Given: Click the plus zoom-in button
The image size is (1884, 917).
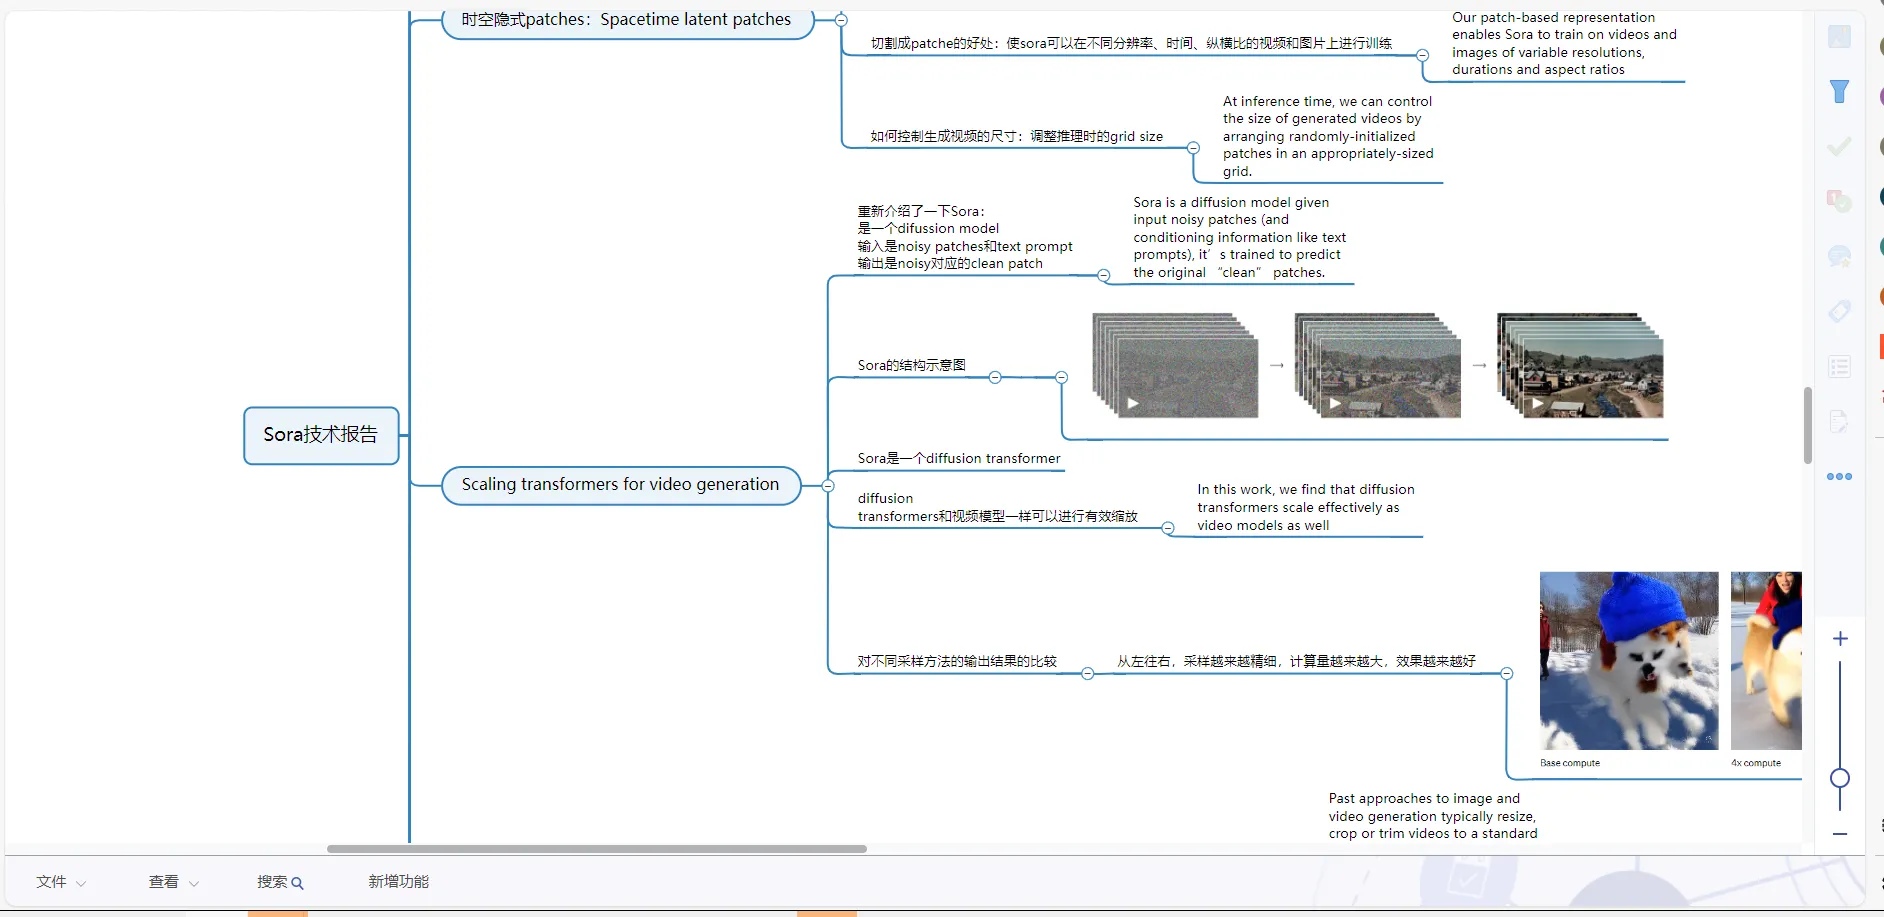Looking at the screenshot, I should (x=1840, y=639).
